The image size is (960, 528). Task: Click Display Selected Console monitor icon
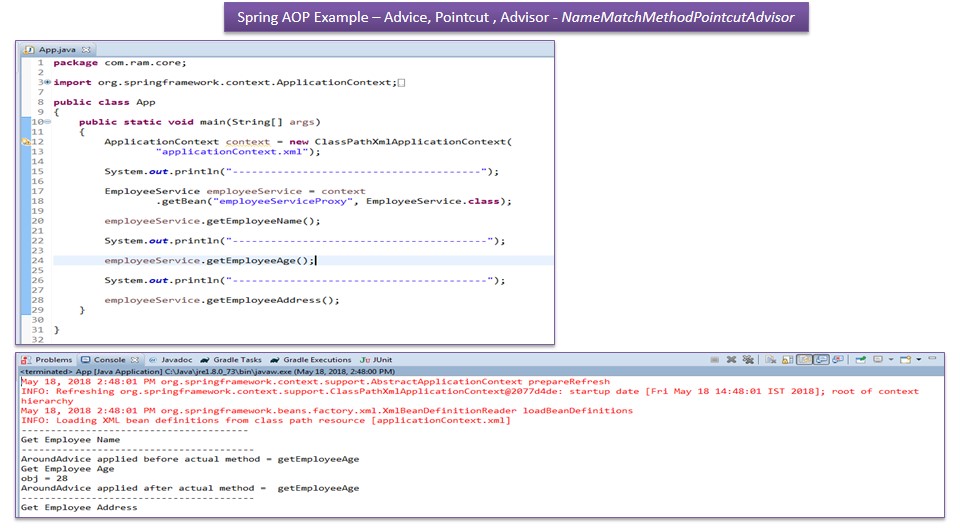877,360
